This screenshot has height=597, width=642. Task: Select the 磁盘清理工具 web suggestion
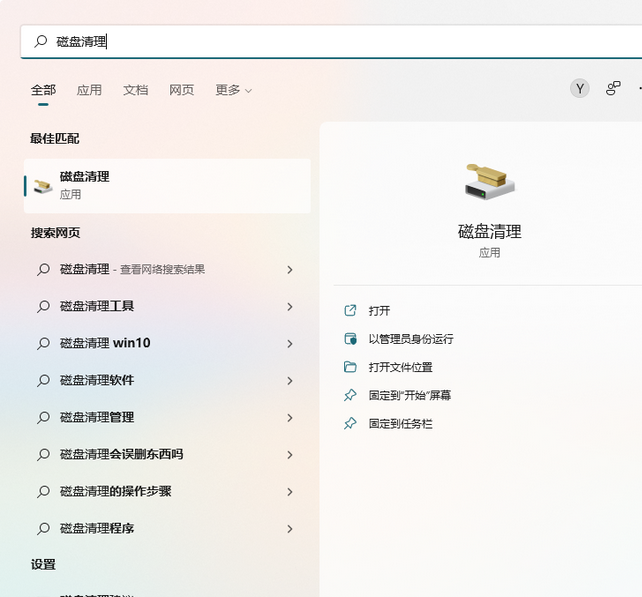coord(167,306)
